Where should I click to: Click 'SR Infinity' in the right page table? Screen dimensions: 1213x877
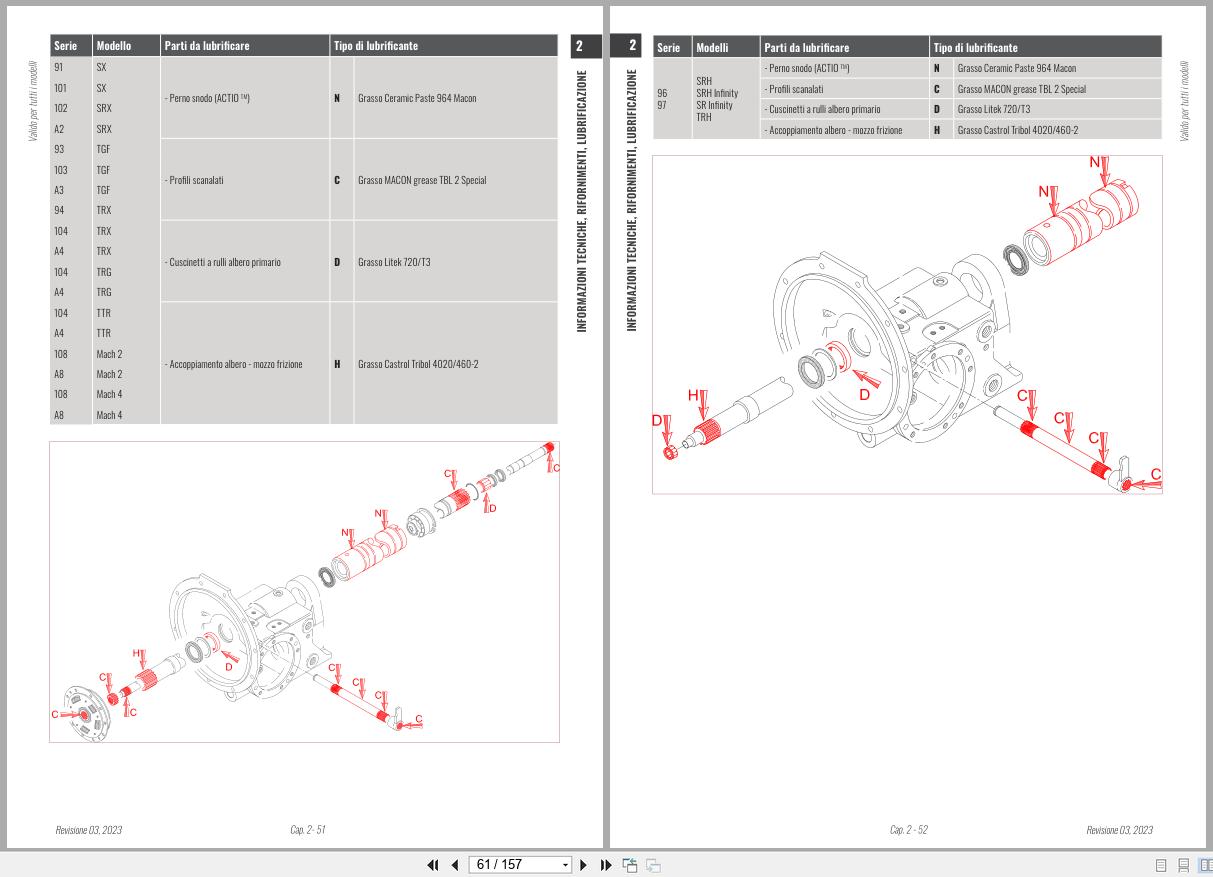[x=714, y=105]
